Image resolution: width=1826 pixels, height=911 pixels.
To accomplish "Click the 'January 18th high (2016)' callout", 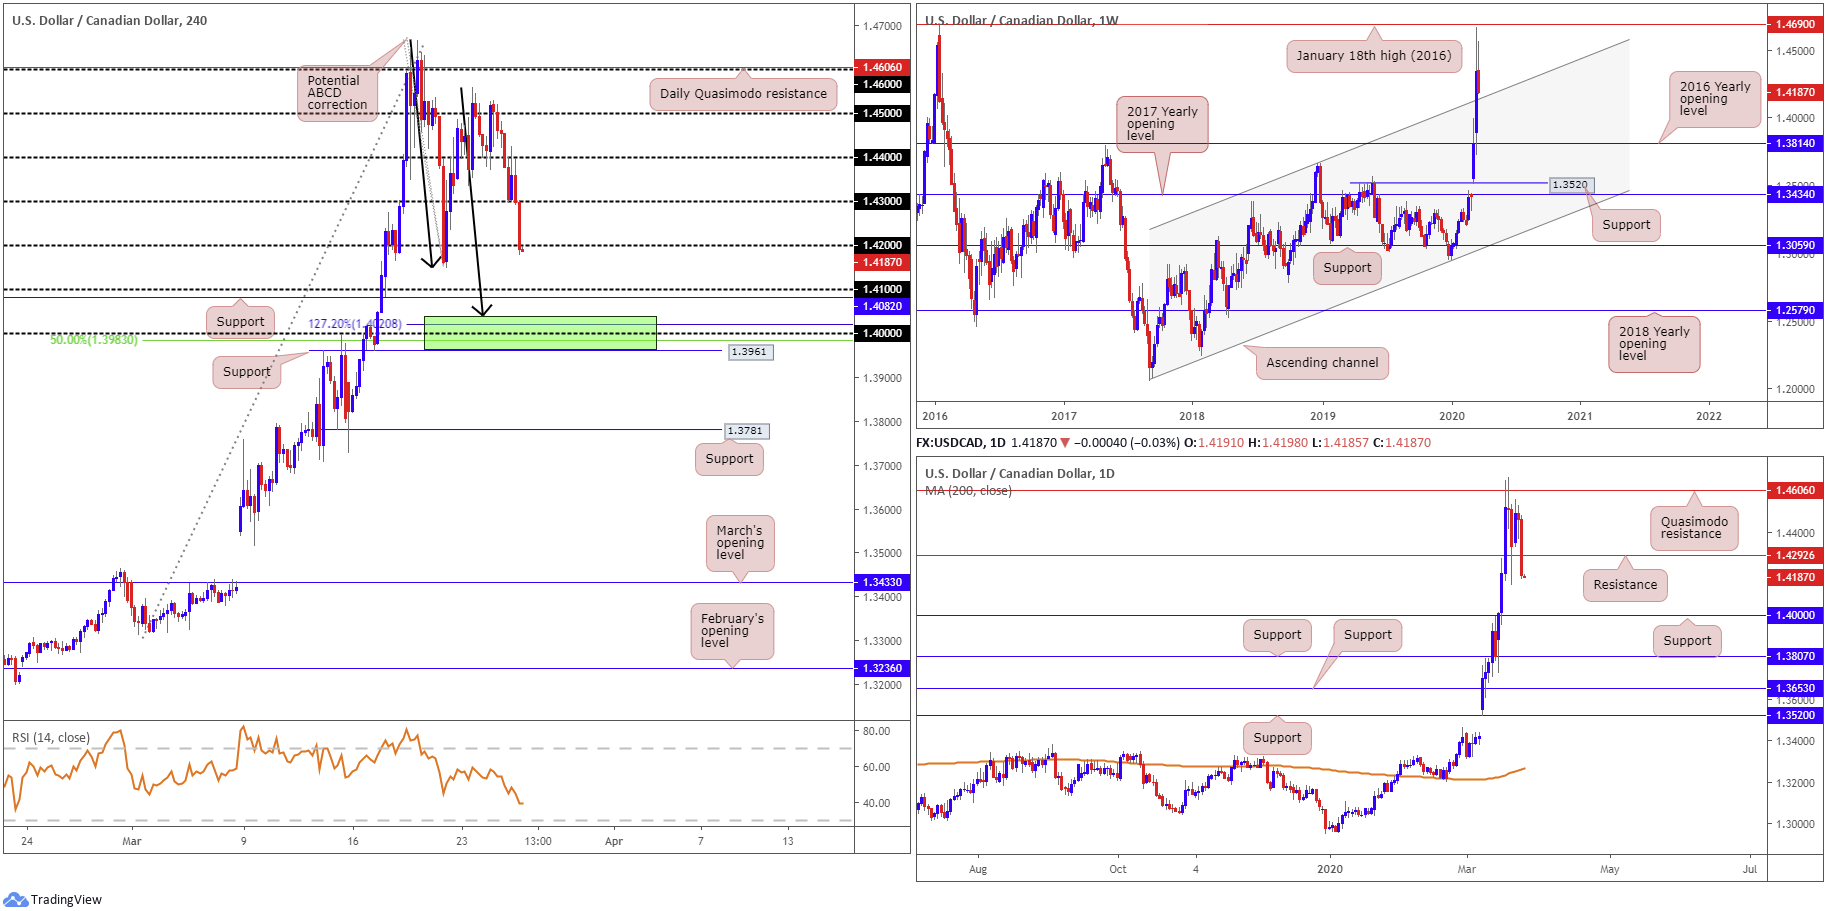I will [x=1374, y=56].
